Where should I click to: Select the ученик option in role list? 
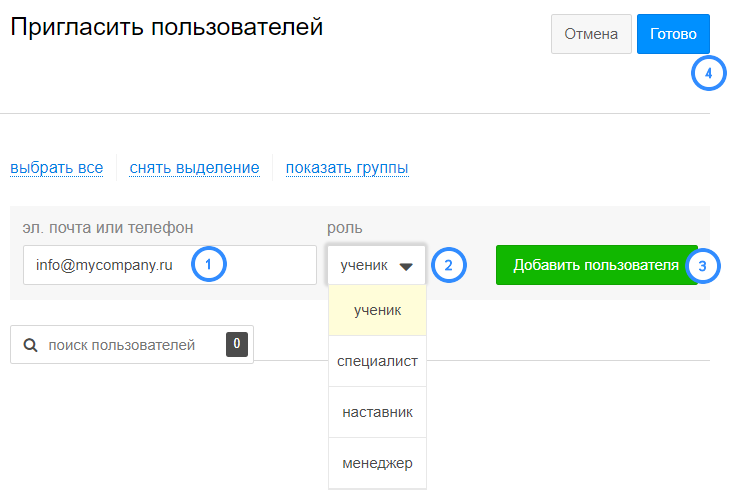pos(377,310)
